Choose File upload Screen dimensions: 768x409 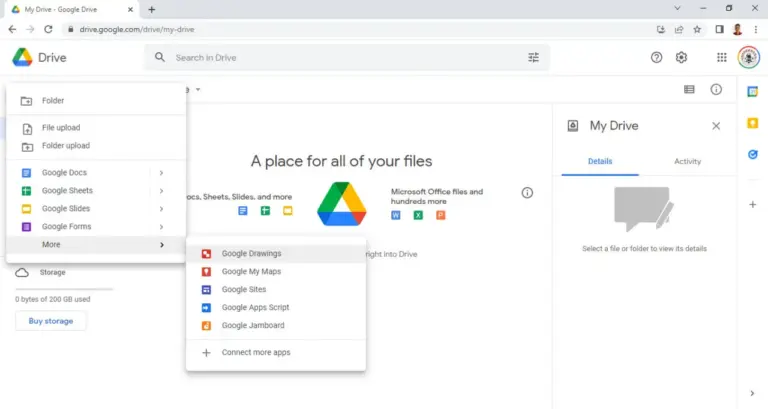click(96, 128)
